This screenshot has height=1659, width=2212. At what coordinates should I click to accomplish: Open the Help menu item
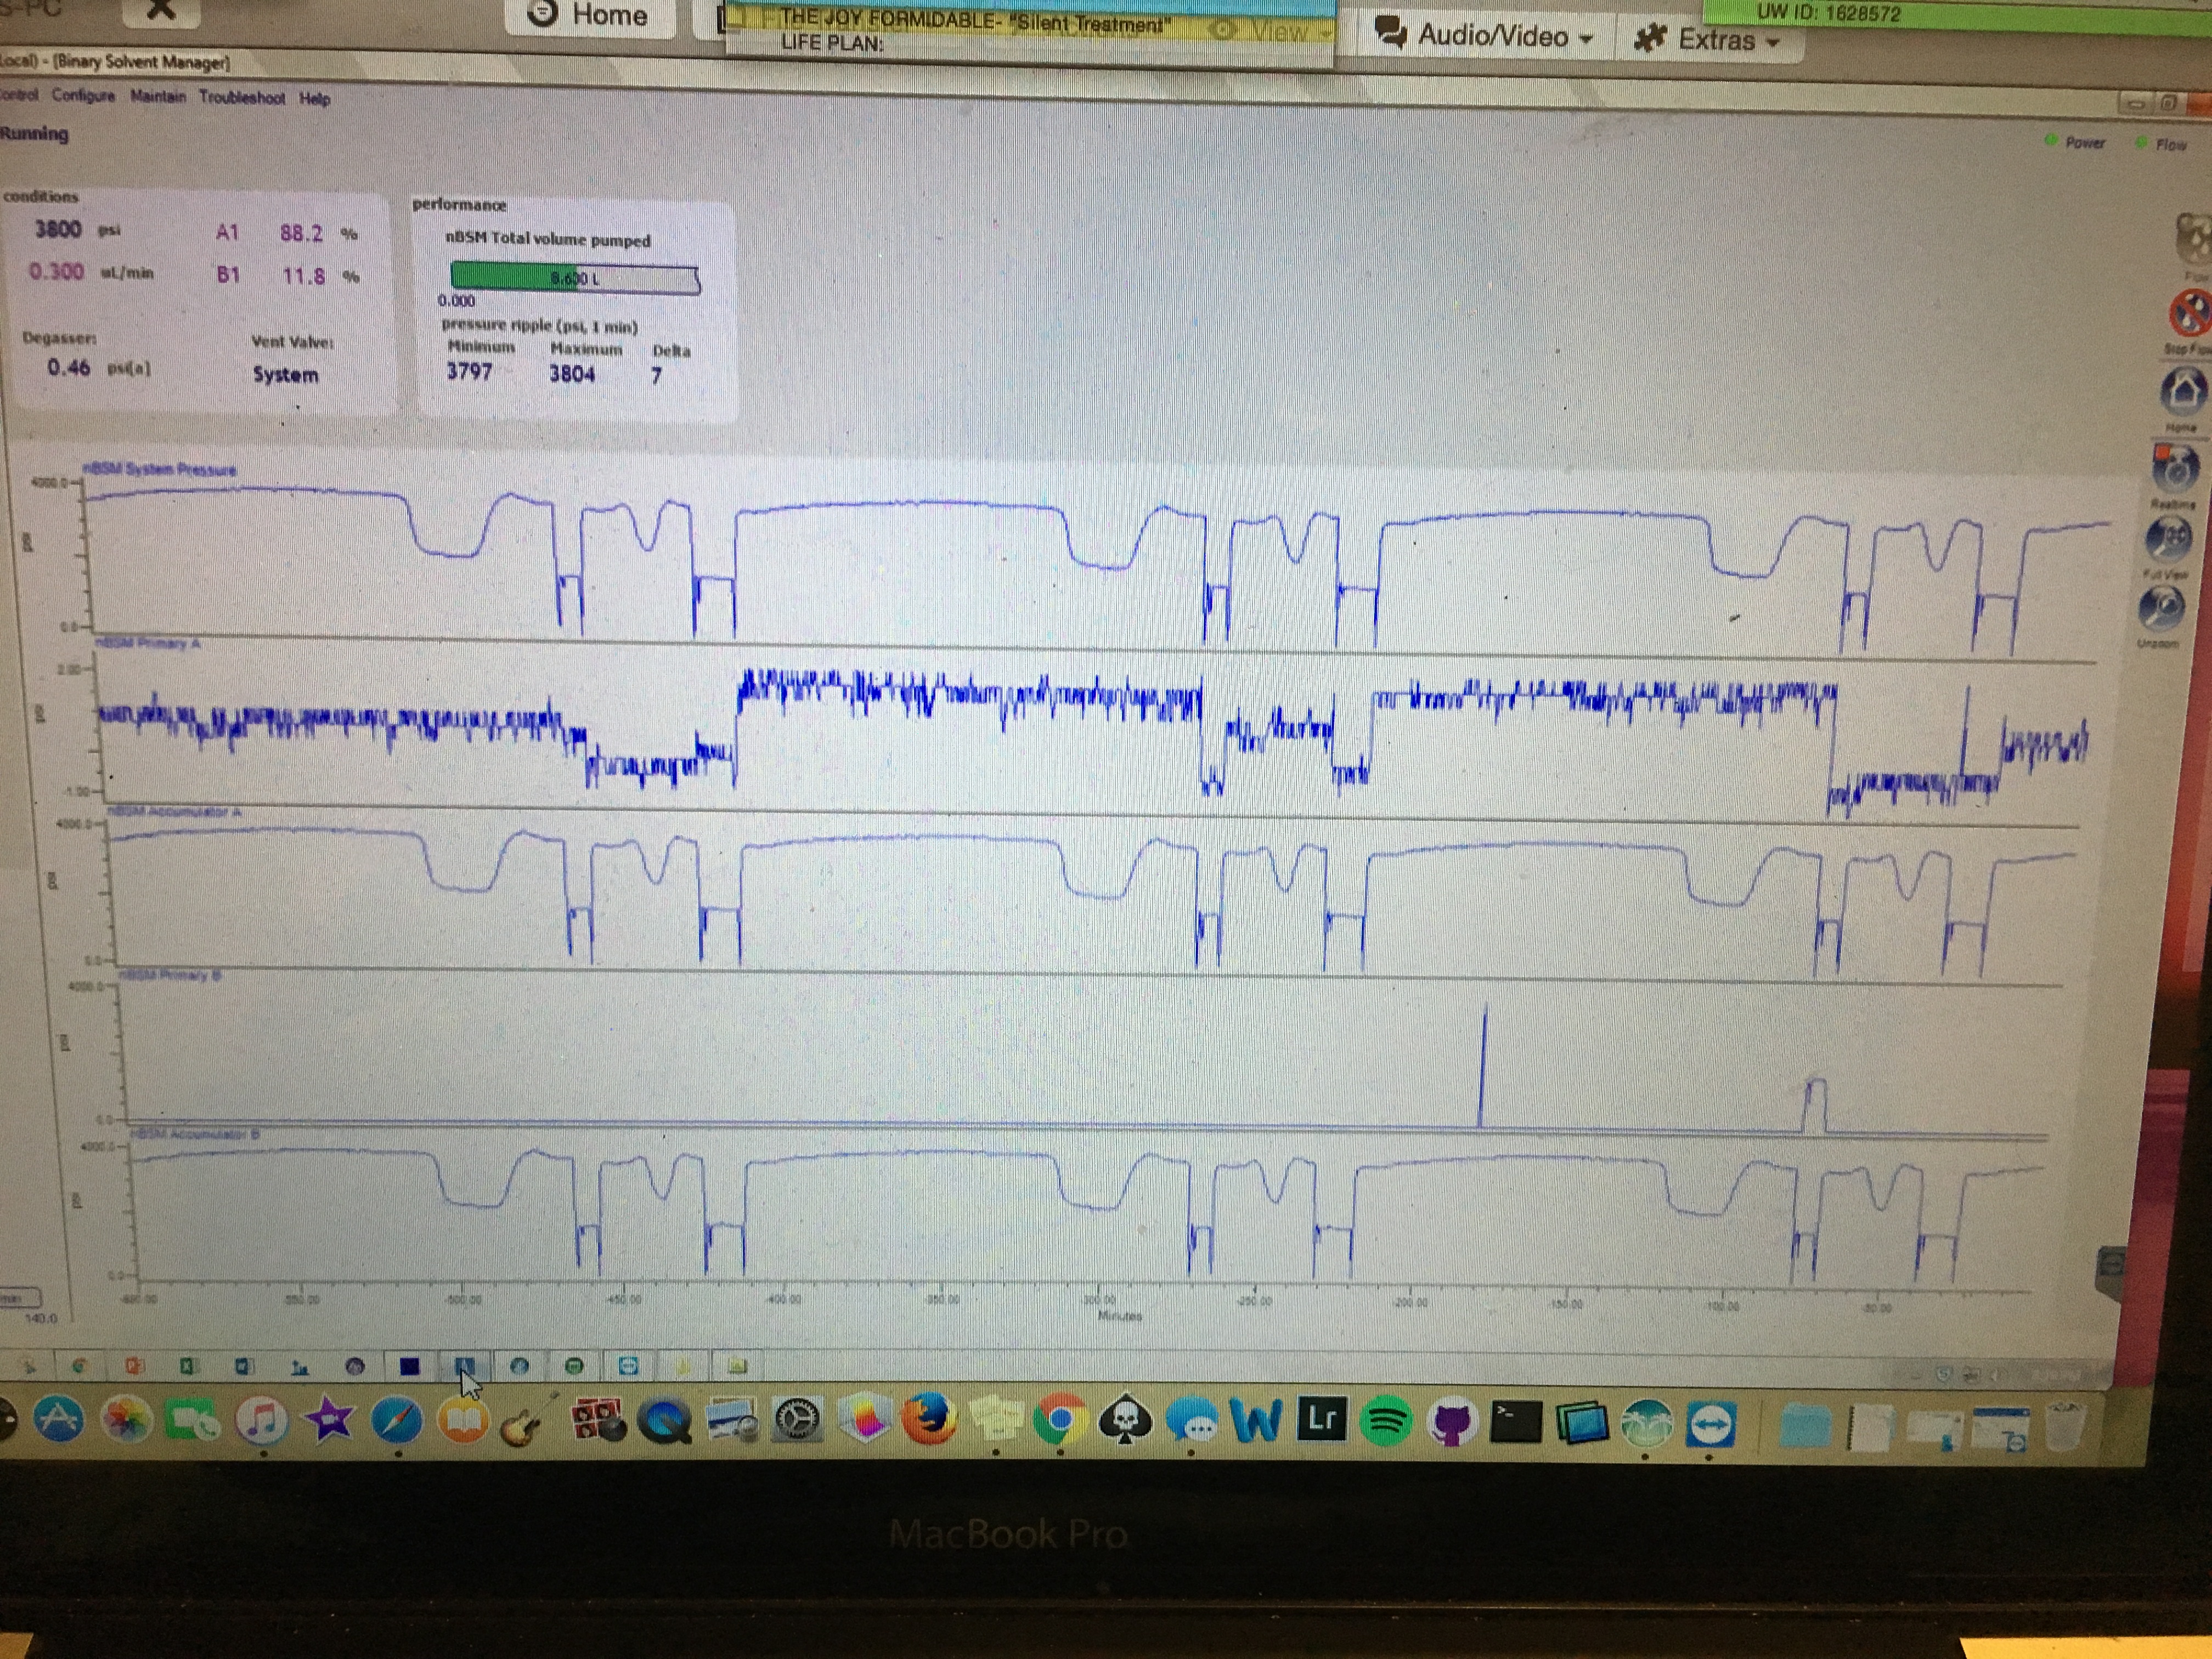(x=314, y=98)
